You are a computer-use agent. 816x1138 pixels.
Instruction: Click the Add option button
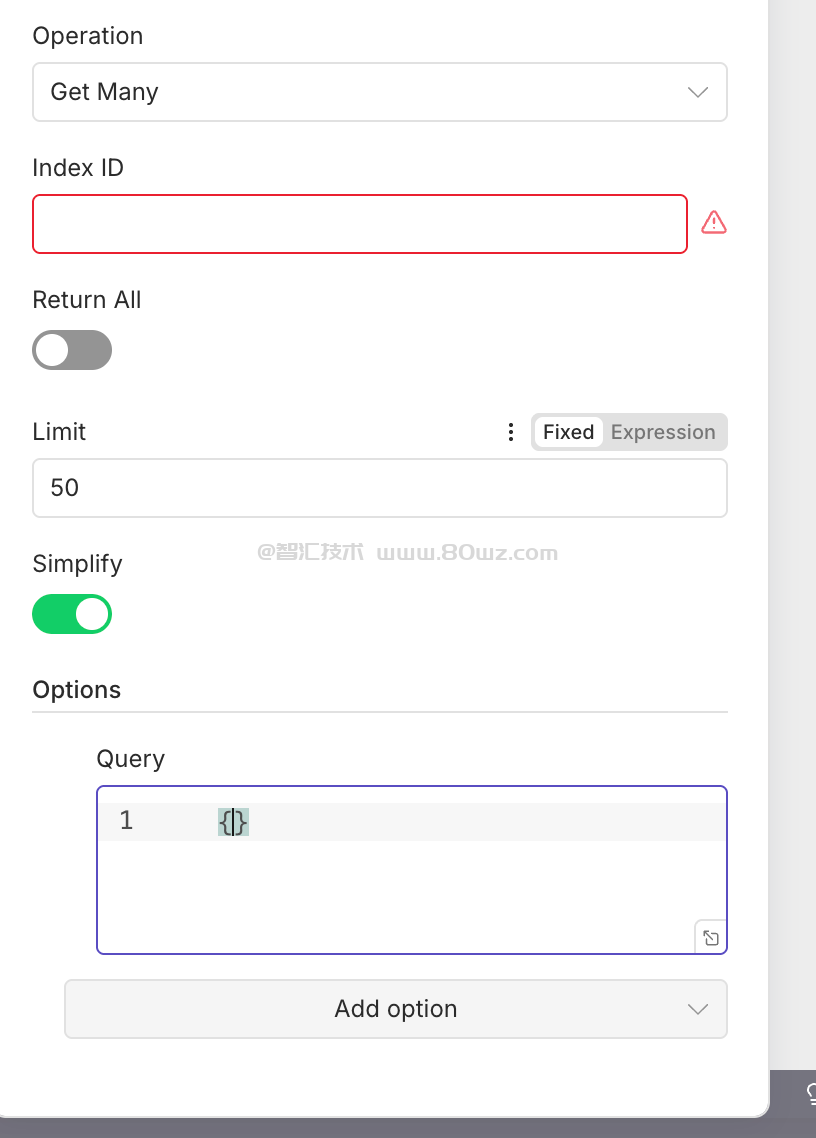tap(395, 1009)
